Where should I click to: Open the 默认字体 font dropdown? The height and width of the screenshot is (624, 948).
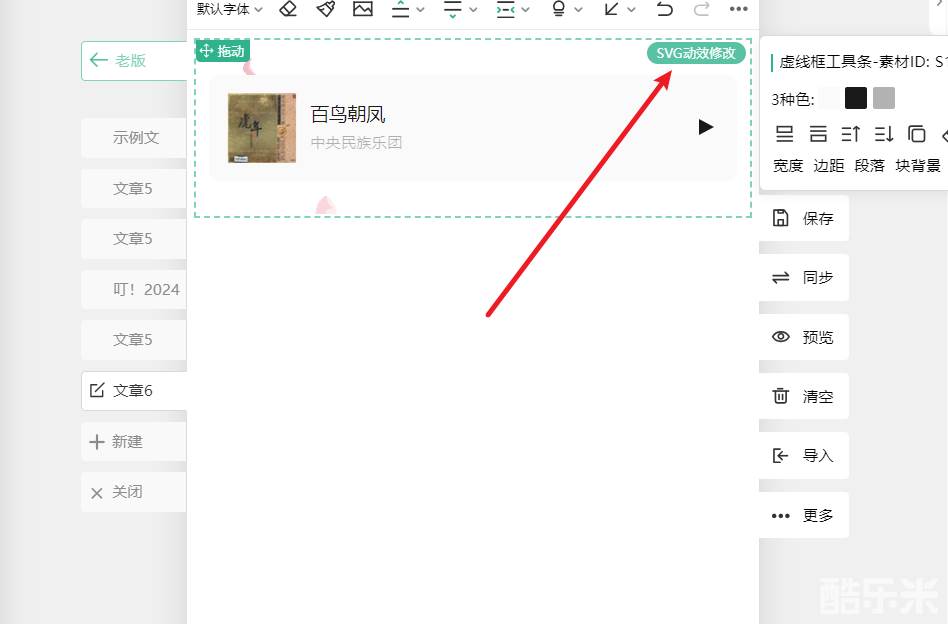tap(230, 9)
